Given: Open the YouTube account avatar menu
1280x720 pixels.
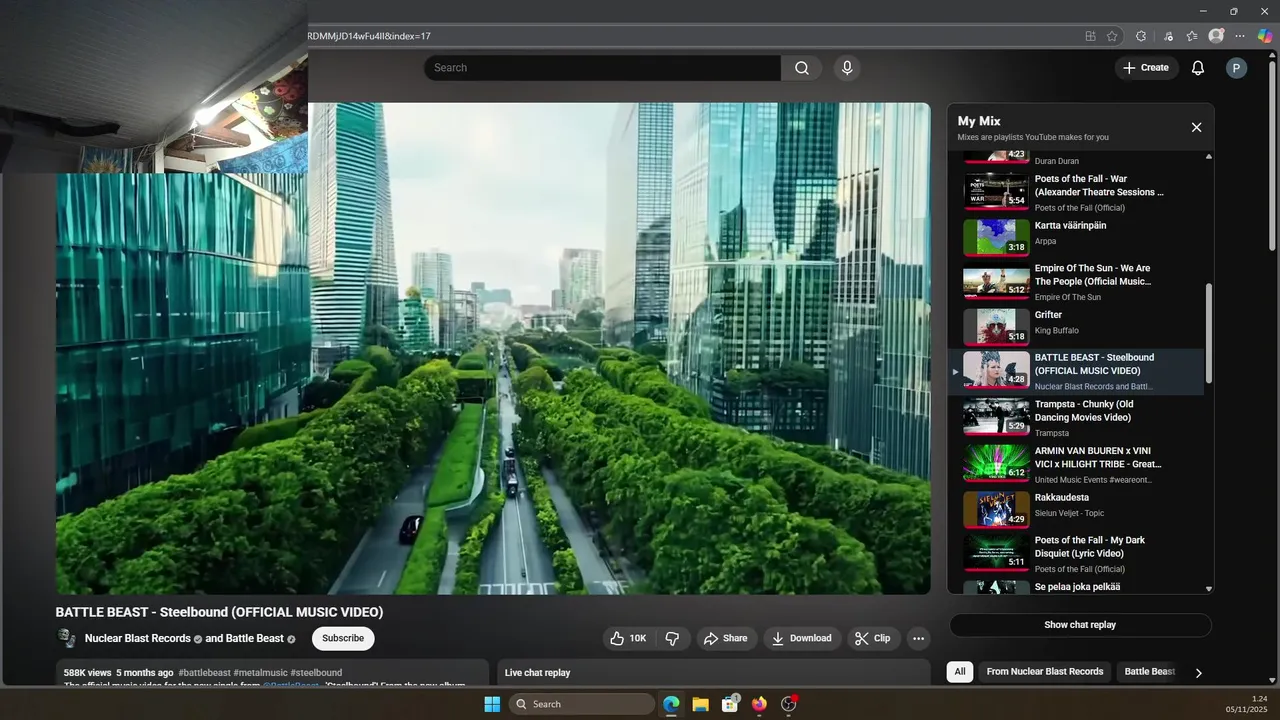Looking at the screenshot, I should [1237, 68].
